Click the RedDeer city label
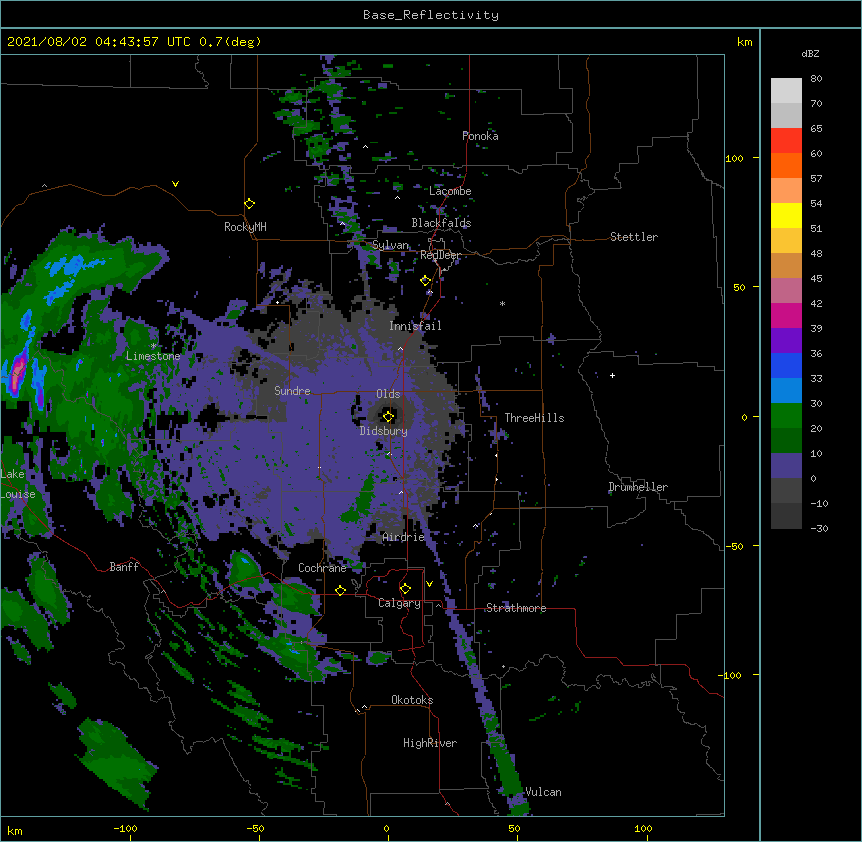Image resolution: width=862 pixels, height=842 pixels. pyautogui.click(x=440, y=255)
